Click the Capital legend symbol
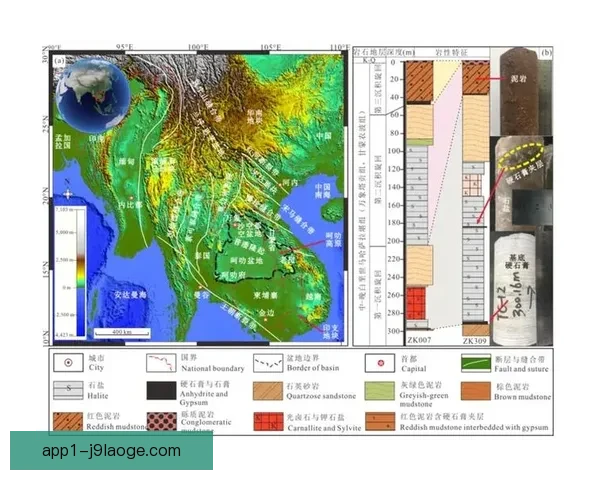600x480 pixels. 380,363
